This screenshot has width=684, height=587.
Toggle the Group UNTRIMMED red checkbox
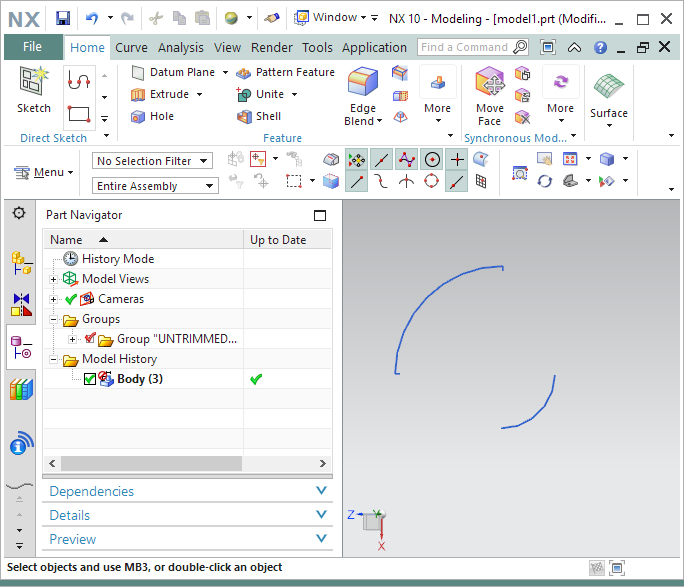90,339
